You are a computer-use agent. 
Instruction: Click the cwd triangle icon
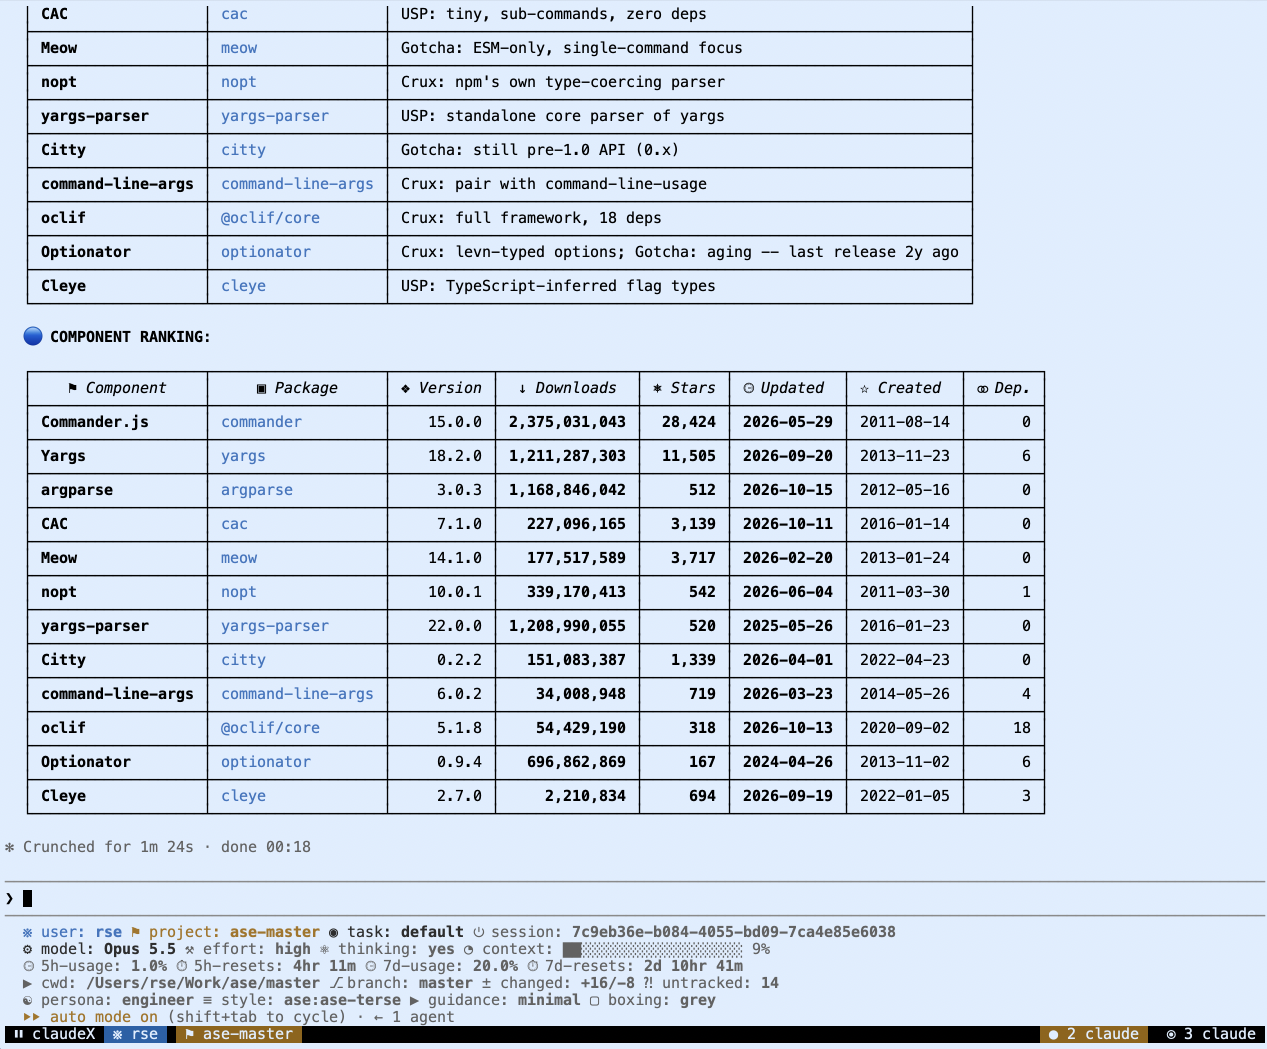coord(27,983)
